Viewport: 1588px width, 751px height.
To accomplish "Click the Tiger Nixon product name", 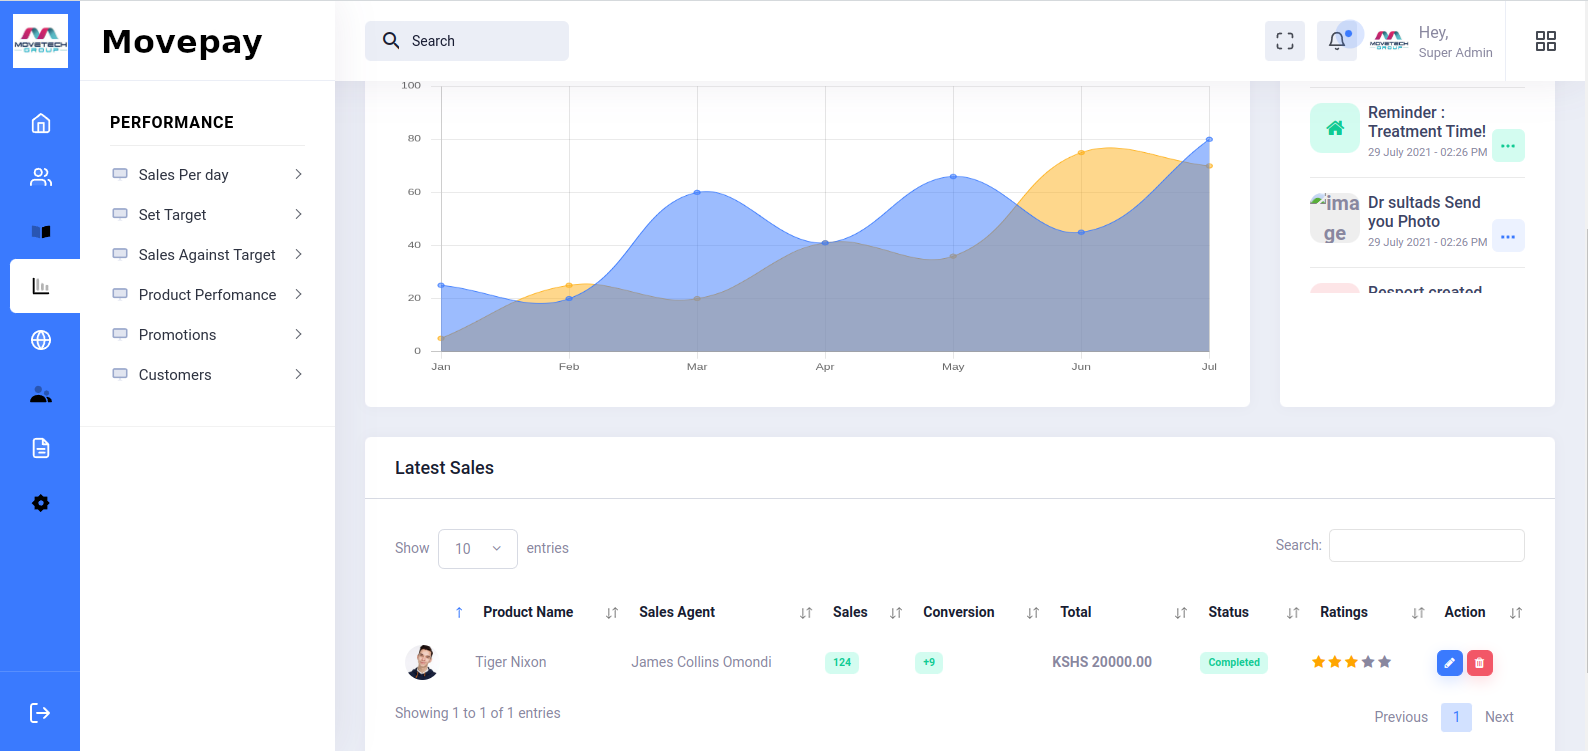I will click(511, 662).
